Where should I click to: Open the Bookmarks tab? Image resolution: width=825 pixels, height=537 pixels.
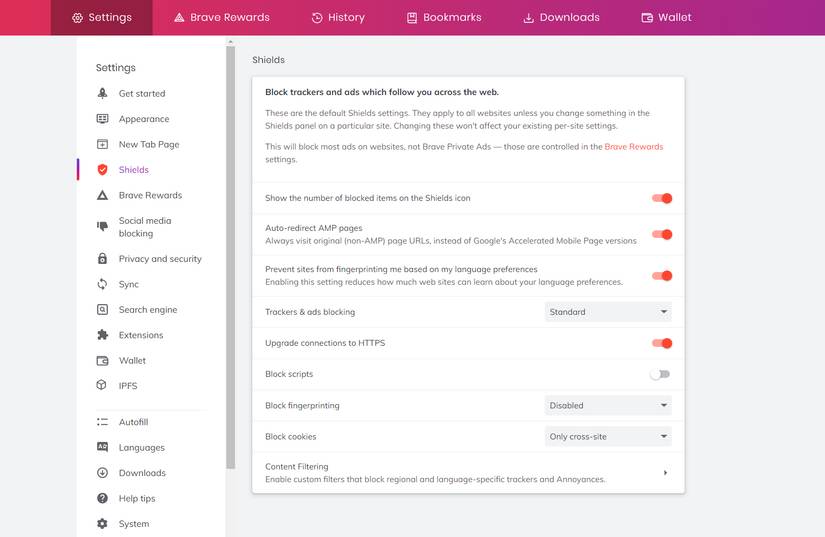tap(444, 17)
